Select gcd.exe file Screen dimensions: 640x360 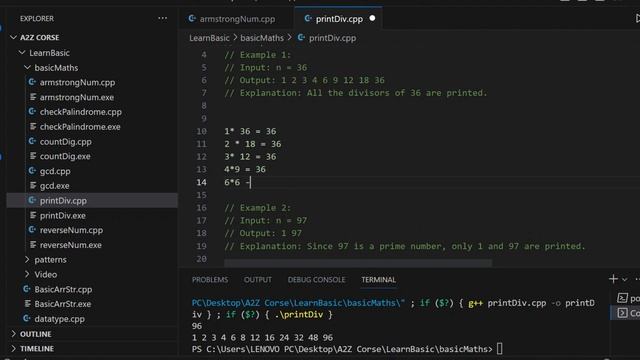tap(54, 186)
